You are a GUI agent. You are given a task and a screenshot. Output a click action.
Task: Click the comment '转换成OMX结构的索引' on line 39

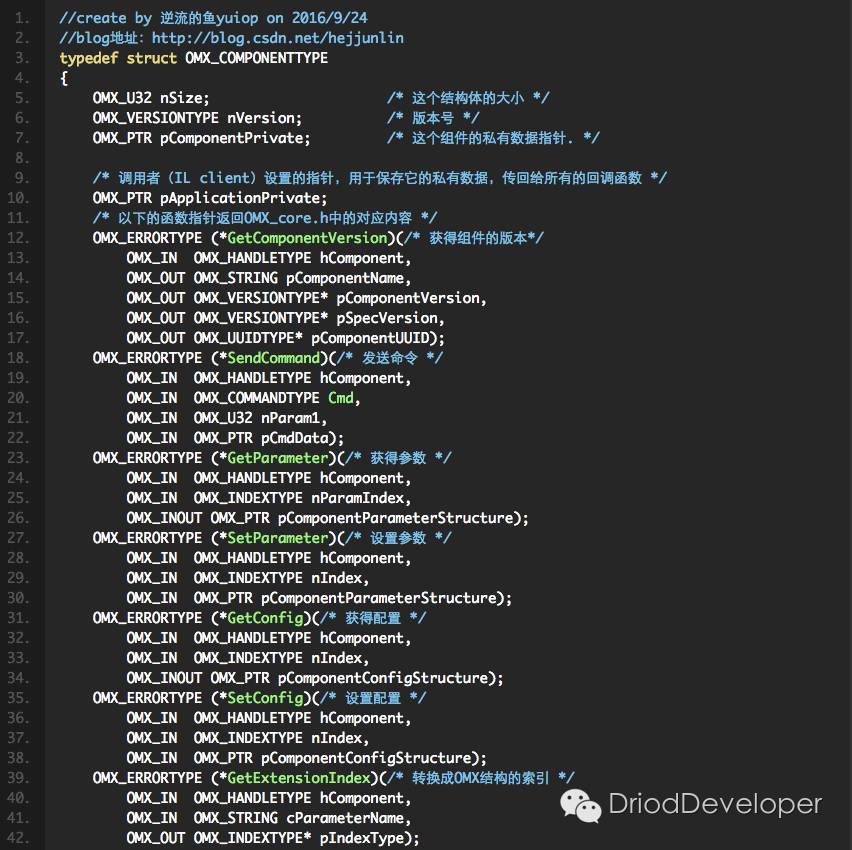click(480, 778)
